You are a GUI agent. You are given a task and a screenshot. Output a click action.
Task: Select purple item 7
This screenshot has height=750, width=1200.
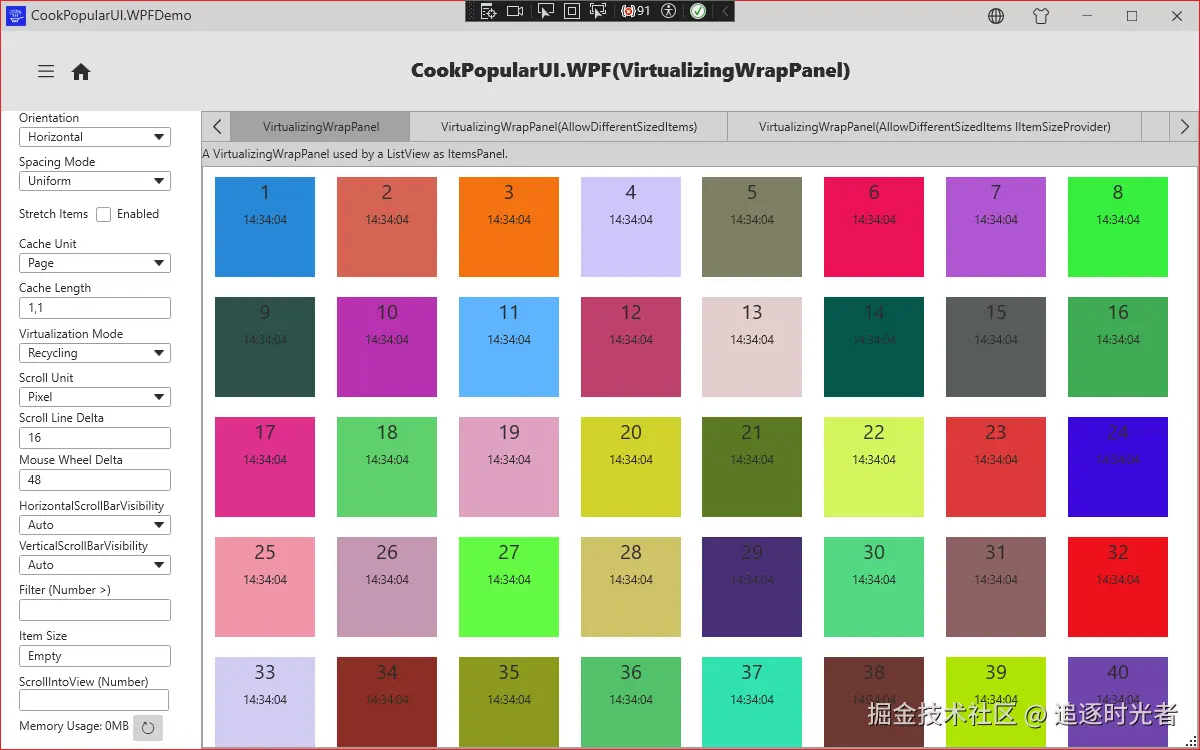[x=996, y=227]
